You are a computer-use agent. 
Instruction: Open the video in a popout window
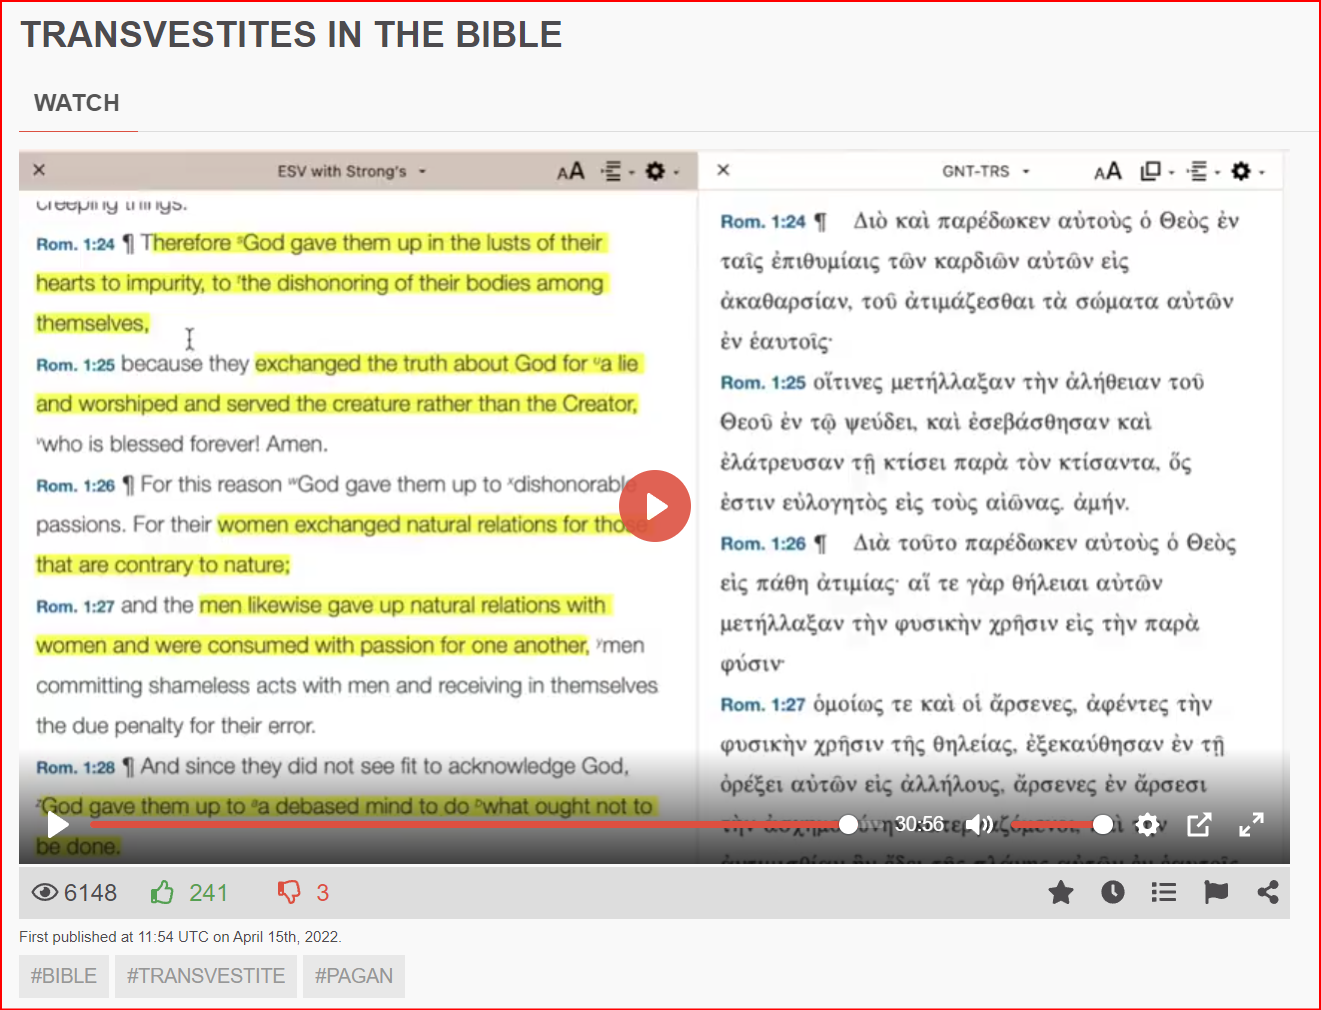[x=1199, y=824]
